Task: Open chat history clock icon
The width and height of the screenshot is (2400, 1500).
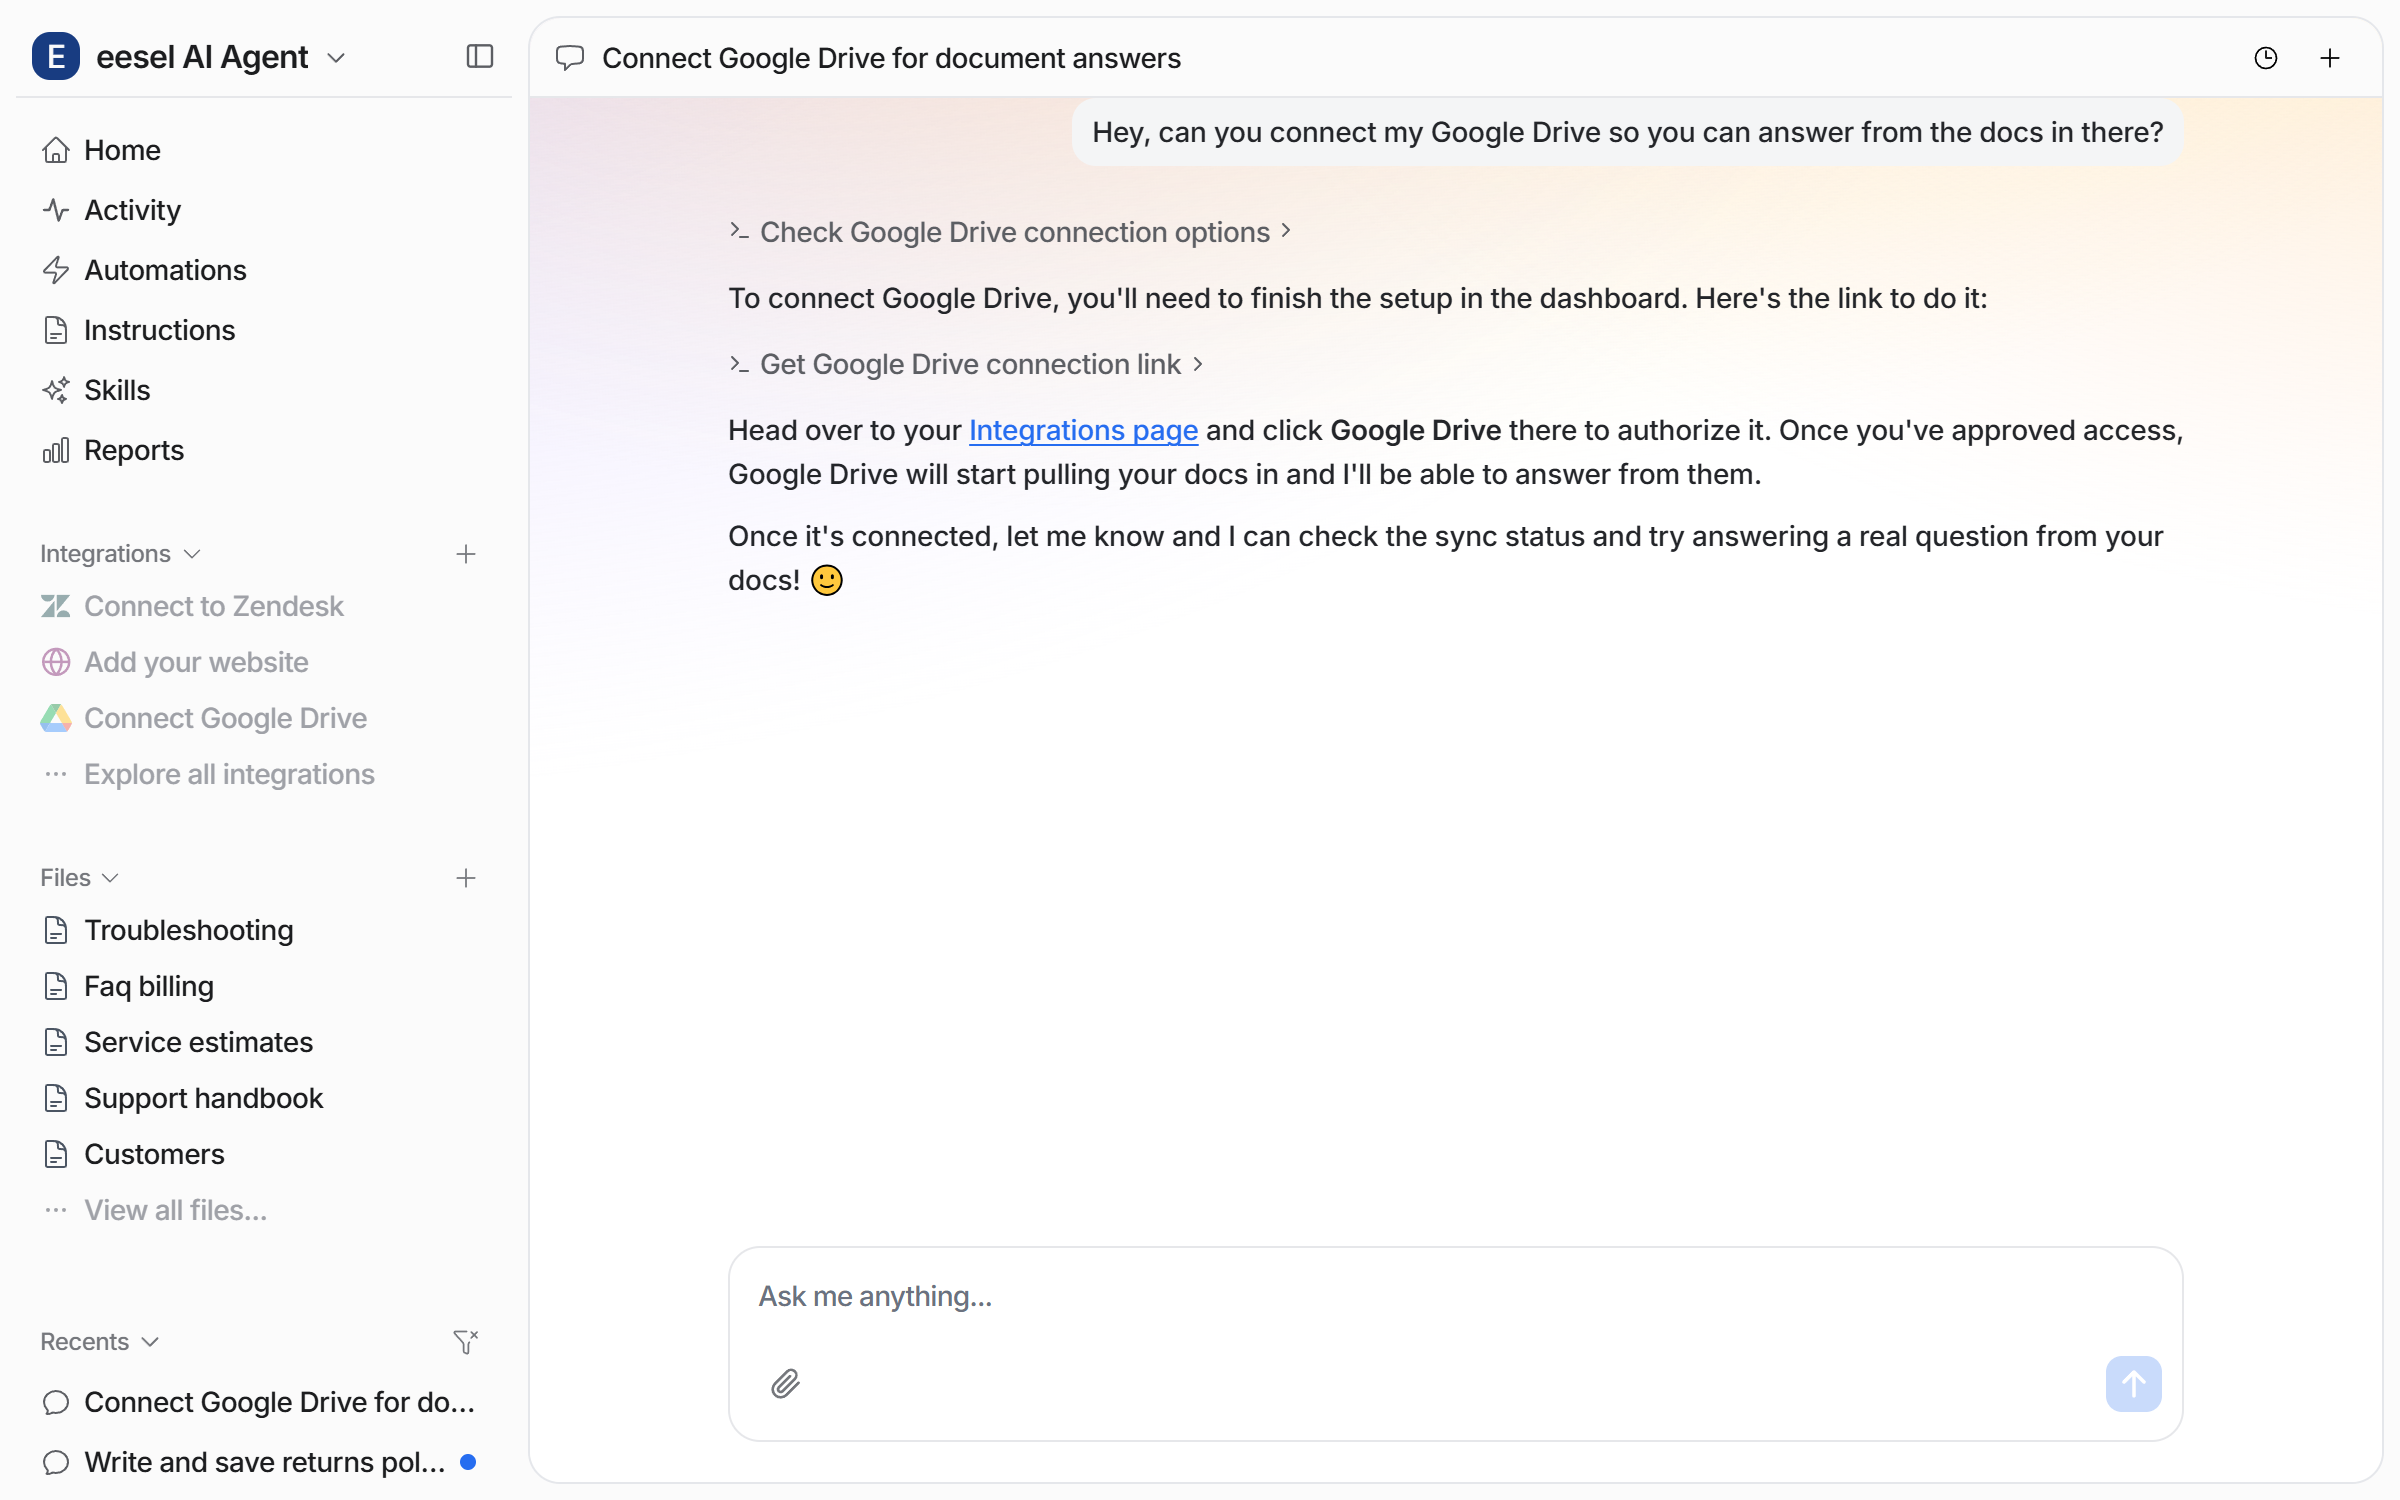Action: [x=2266, y=58]
